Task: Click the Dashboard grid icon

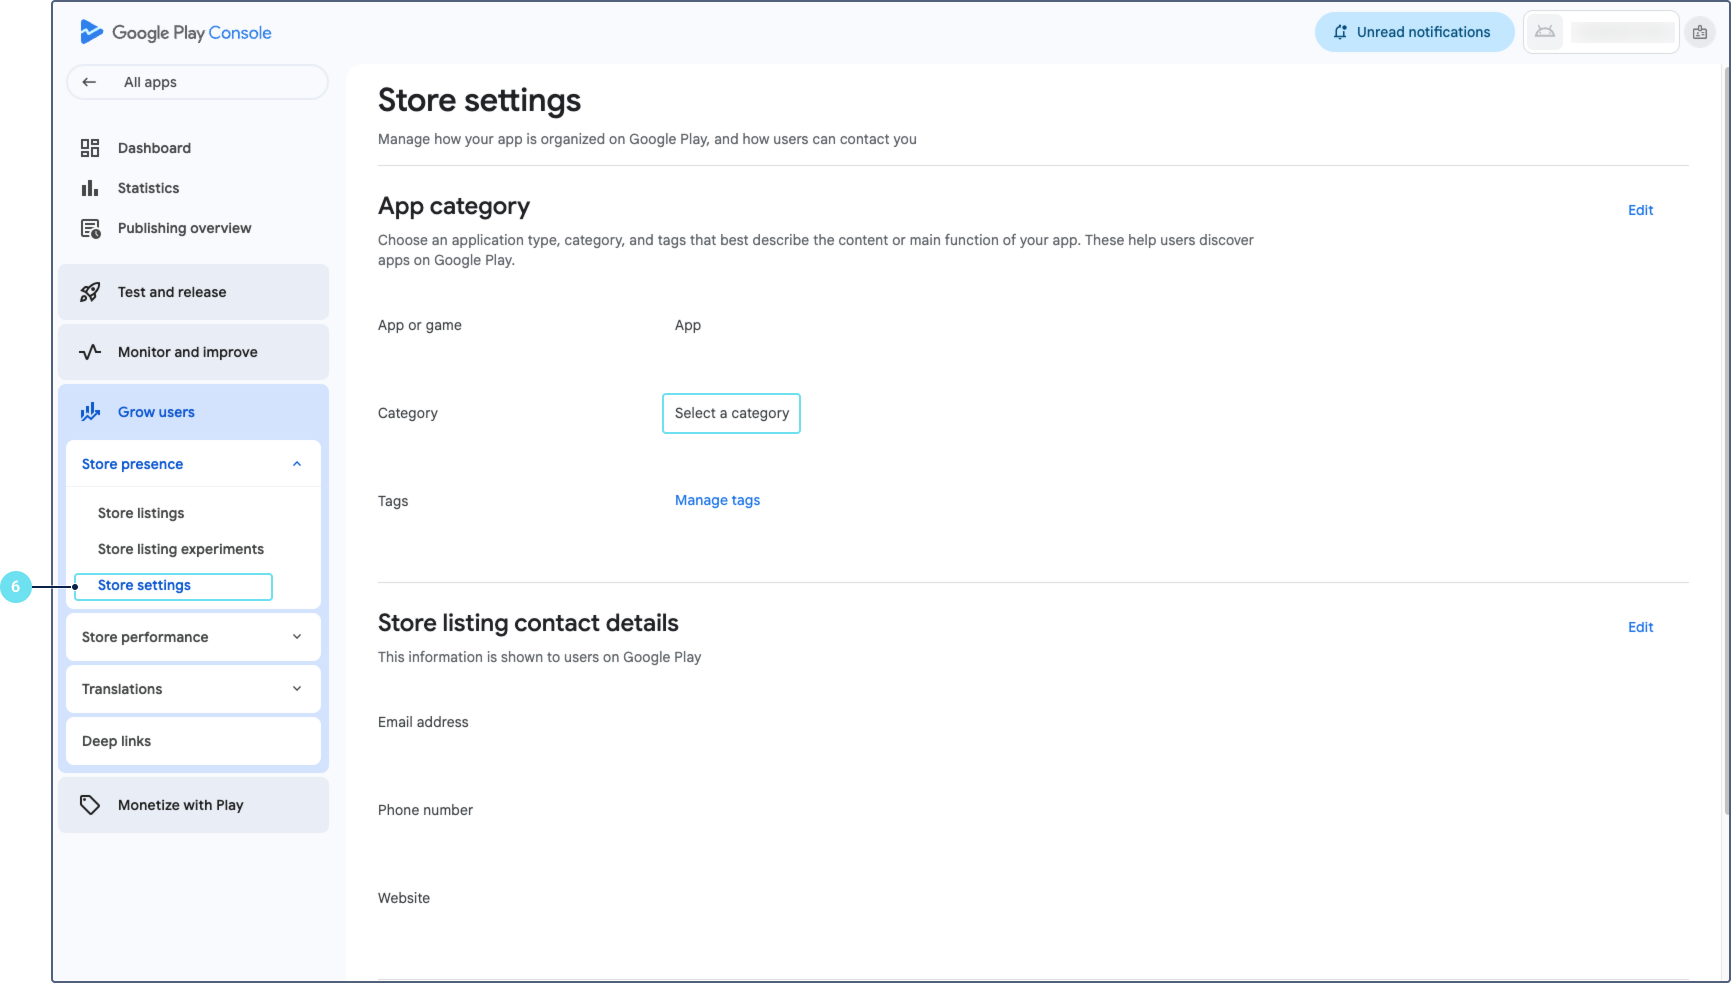Action: coord(90,148)
